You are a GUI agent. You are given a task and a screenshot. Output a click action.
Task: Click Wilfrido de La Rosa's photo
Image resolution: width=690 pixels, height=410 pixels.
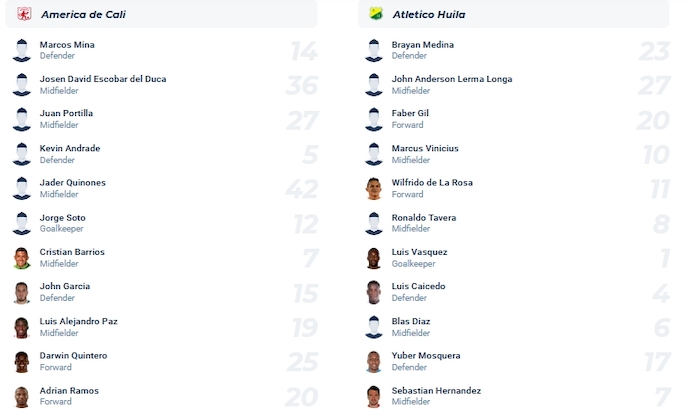point(374,189)
